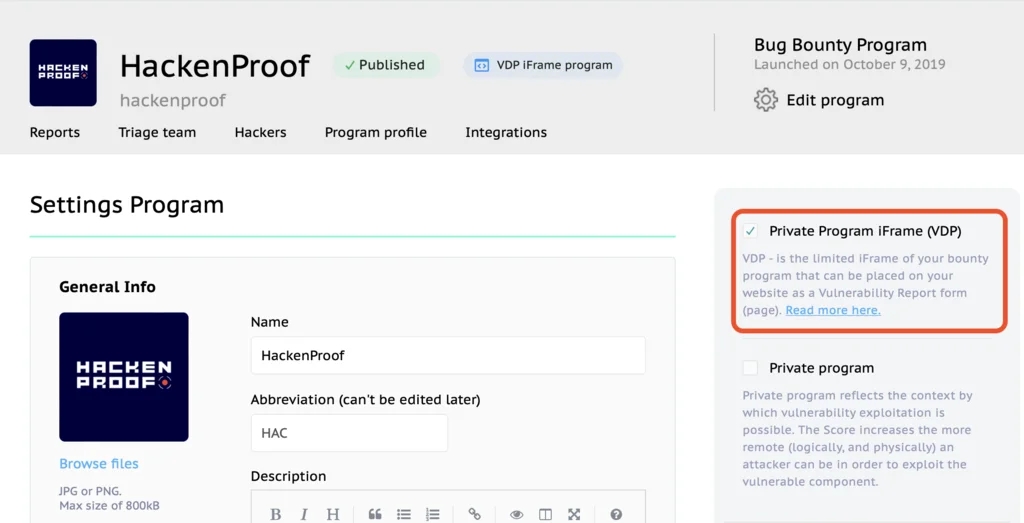The height and width of the screenshot is (523, 1024).
Task: Click the Settings Program heading
Action: pyautogui.click(x=127, y=205)
